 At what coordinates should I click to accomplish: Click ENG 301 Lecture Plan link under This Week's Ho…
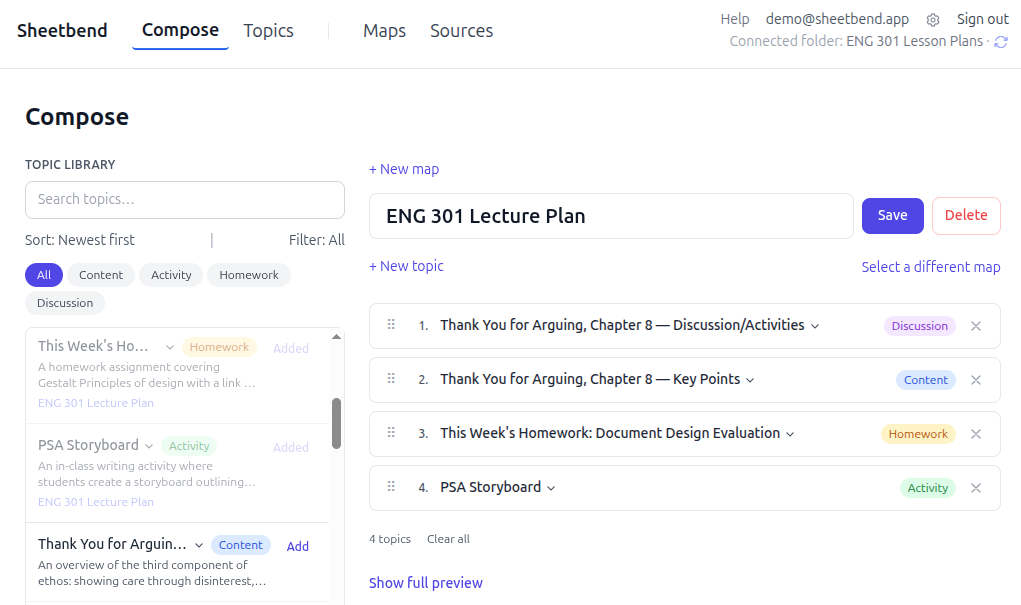pyautogui.click(x=96, y=403)
